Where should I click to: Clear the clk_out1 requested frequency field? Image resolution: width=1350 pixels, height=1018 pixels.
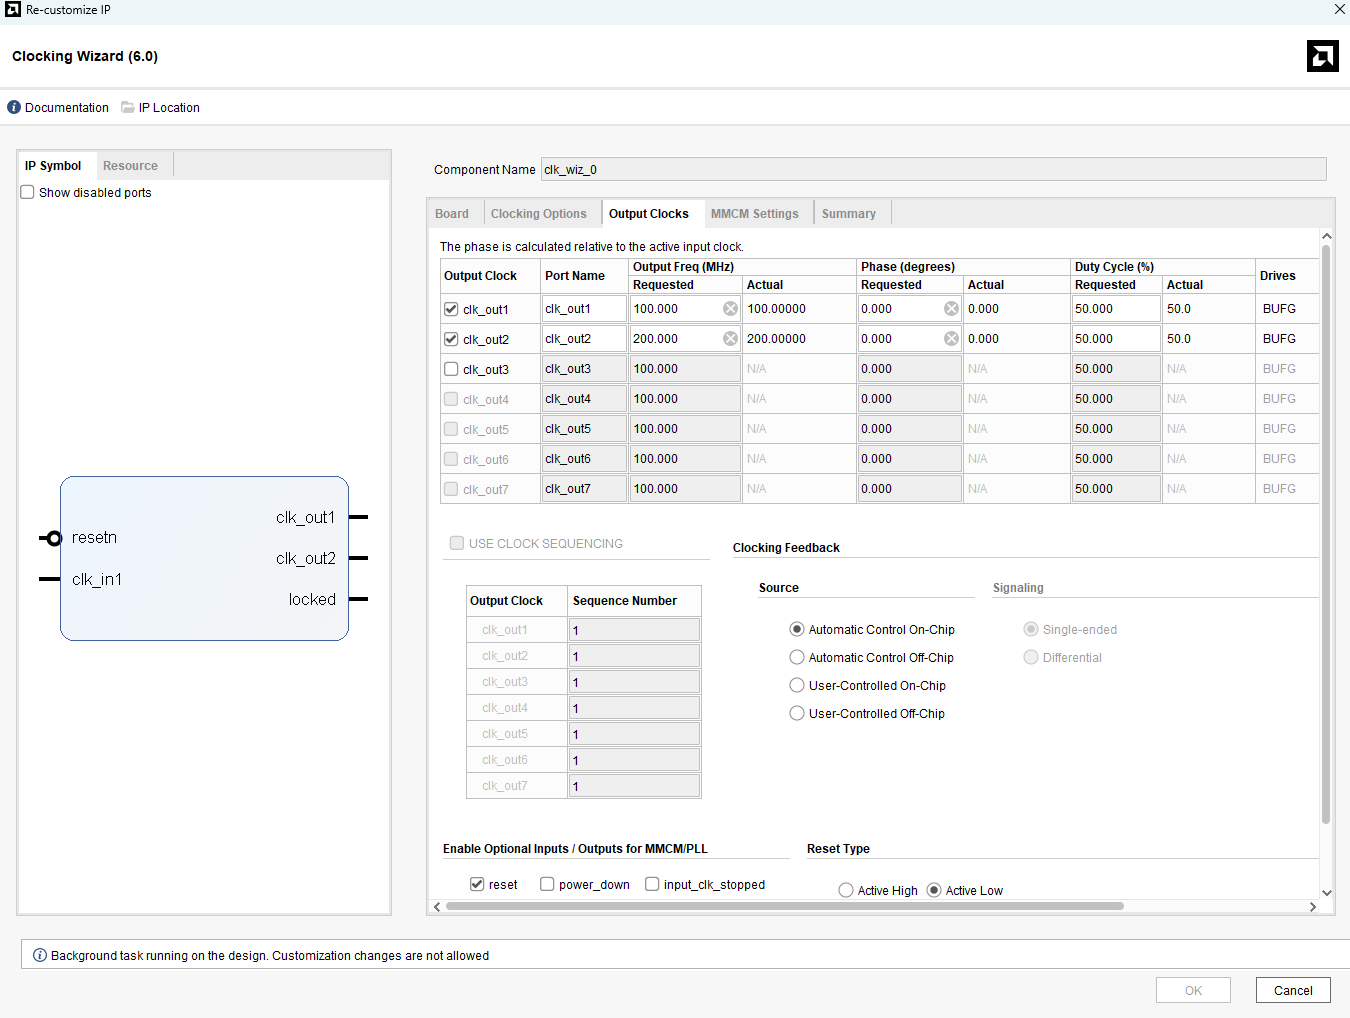(730, 309)
